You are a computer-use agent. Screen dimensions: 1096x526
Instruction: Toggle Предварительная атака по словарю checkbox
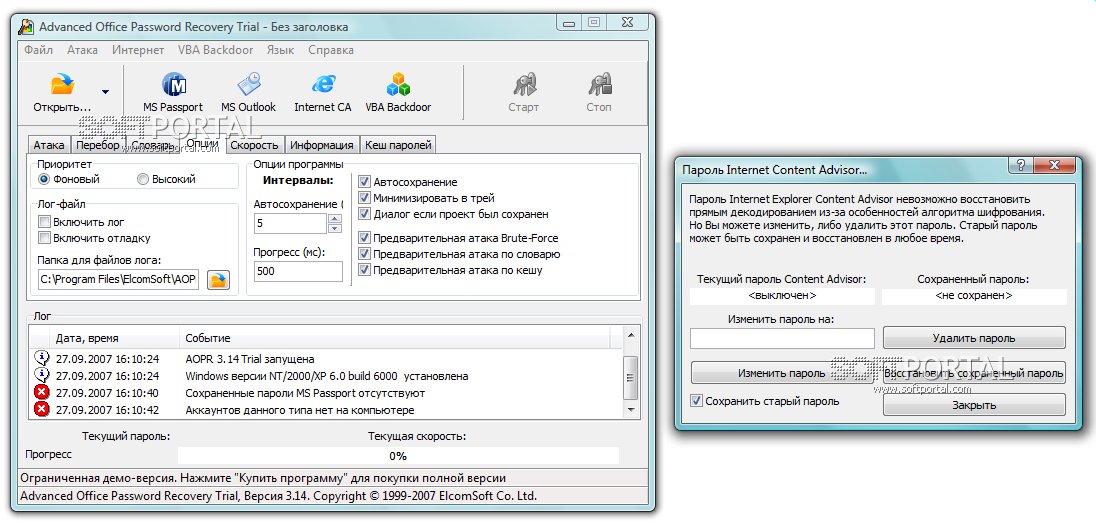(363, 254)
